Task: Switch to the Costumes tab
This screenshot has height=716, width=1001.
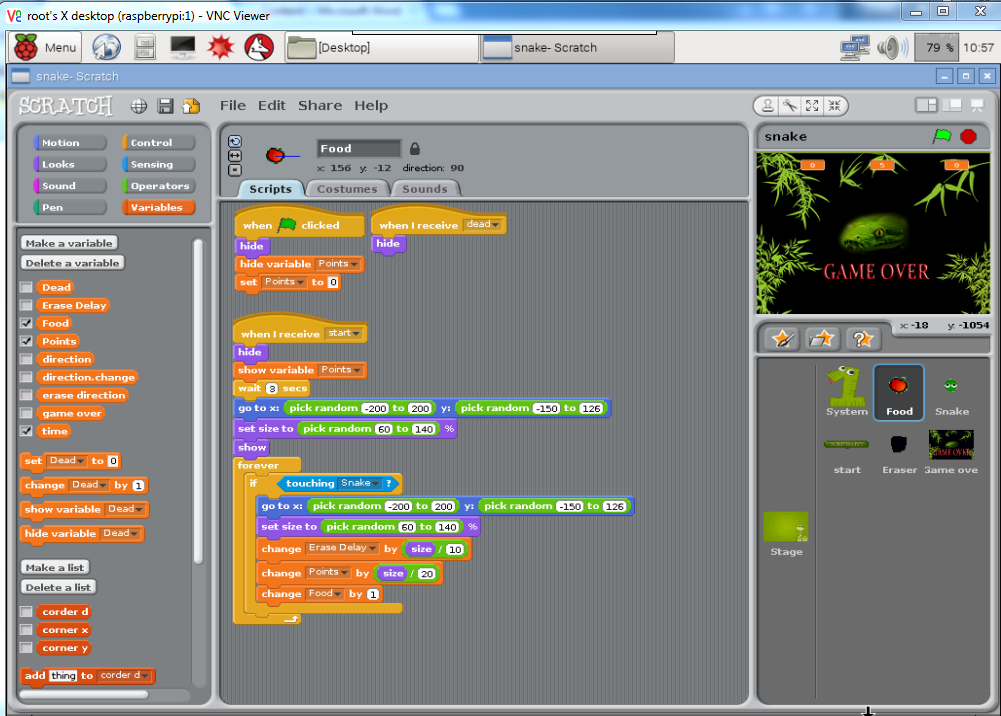Action: [347, 188]
